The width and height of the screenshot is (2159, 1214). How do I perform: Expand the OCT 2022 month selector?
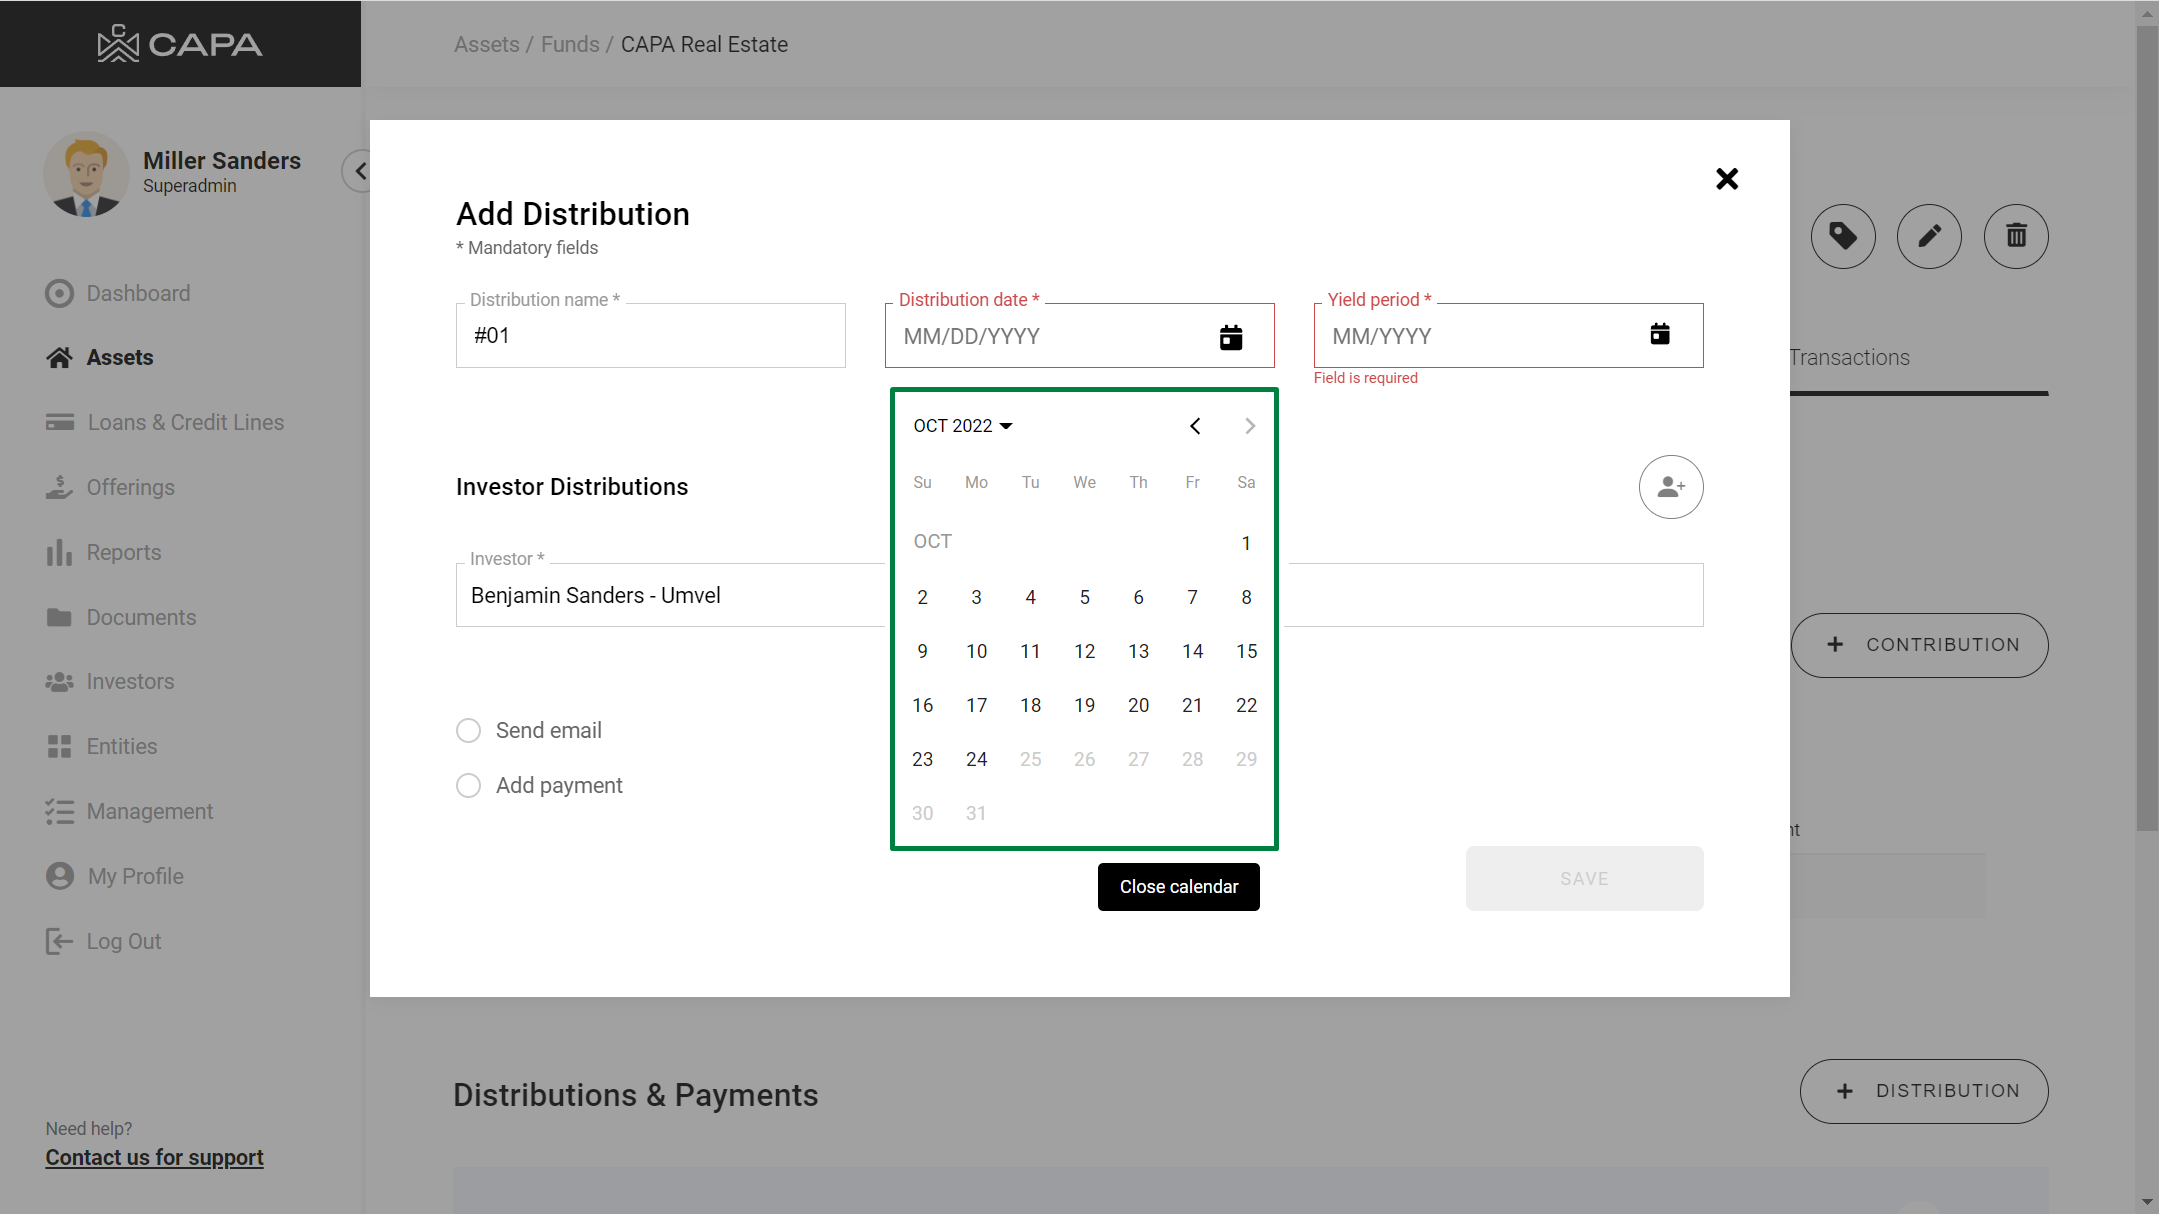tap(962, 426)
